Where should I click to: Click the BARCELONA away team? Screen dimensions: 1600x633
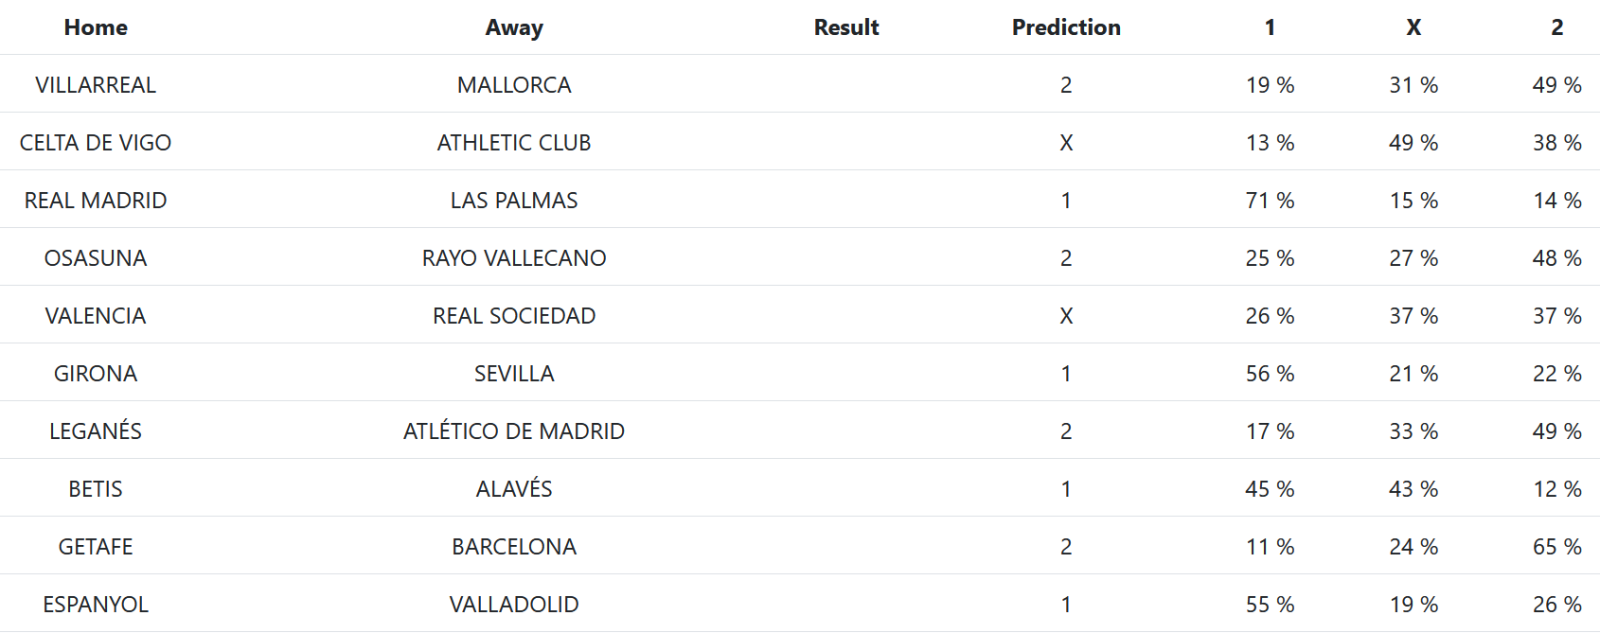coord(514,547)
